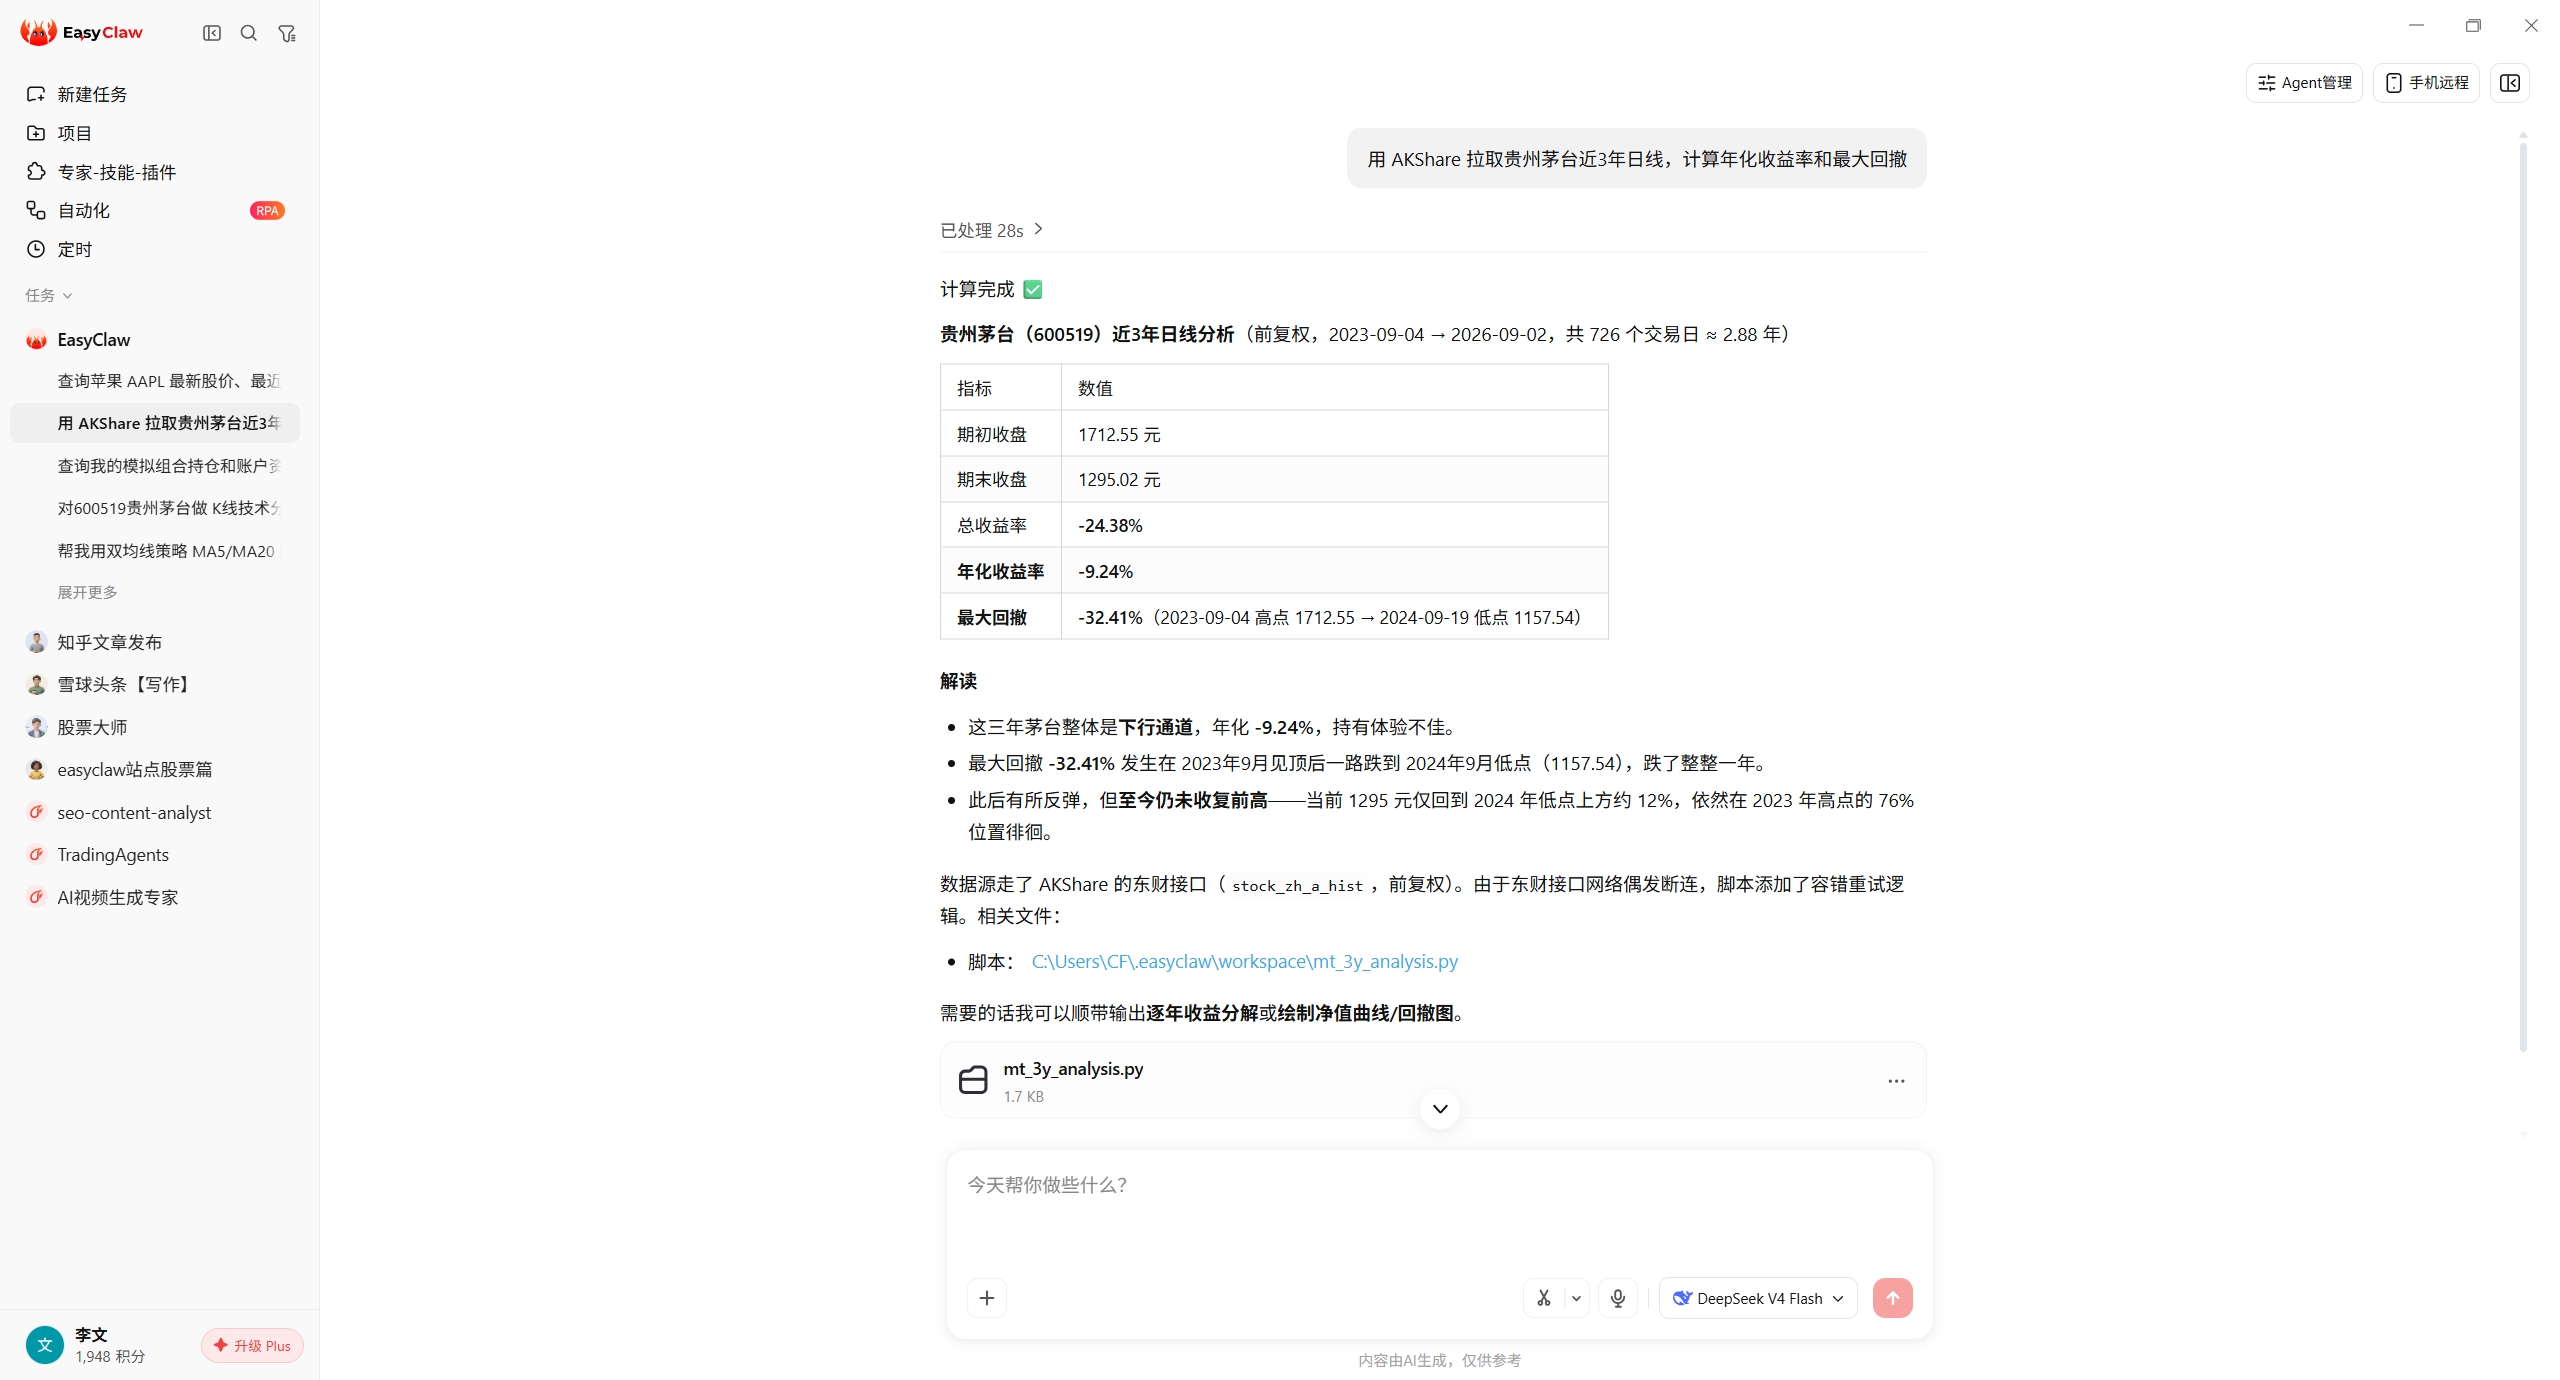Click the 总收益率 value -24.38%
This screenshot has height=1380, width=2560.
pyautogui.click(x=1110, y=525)
